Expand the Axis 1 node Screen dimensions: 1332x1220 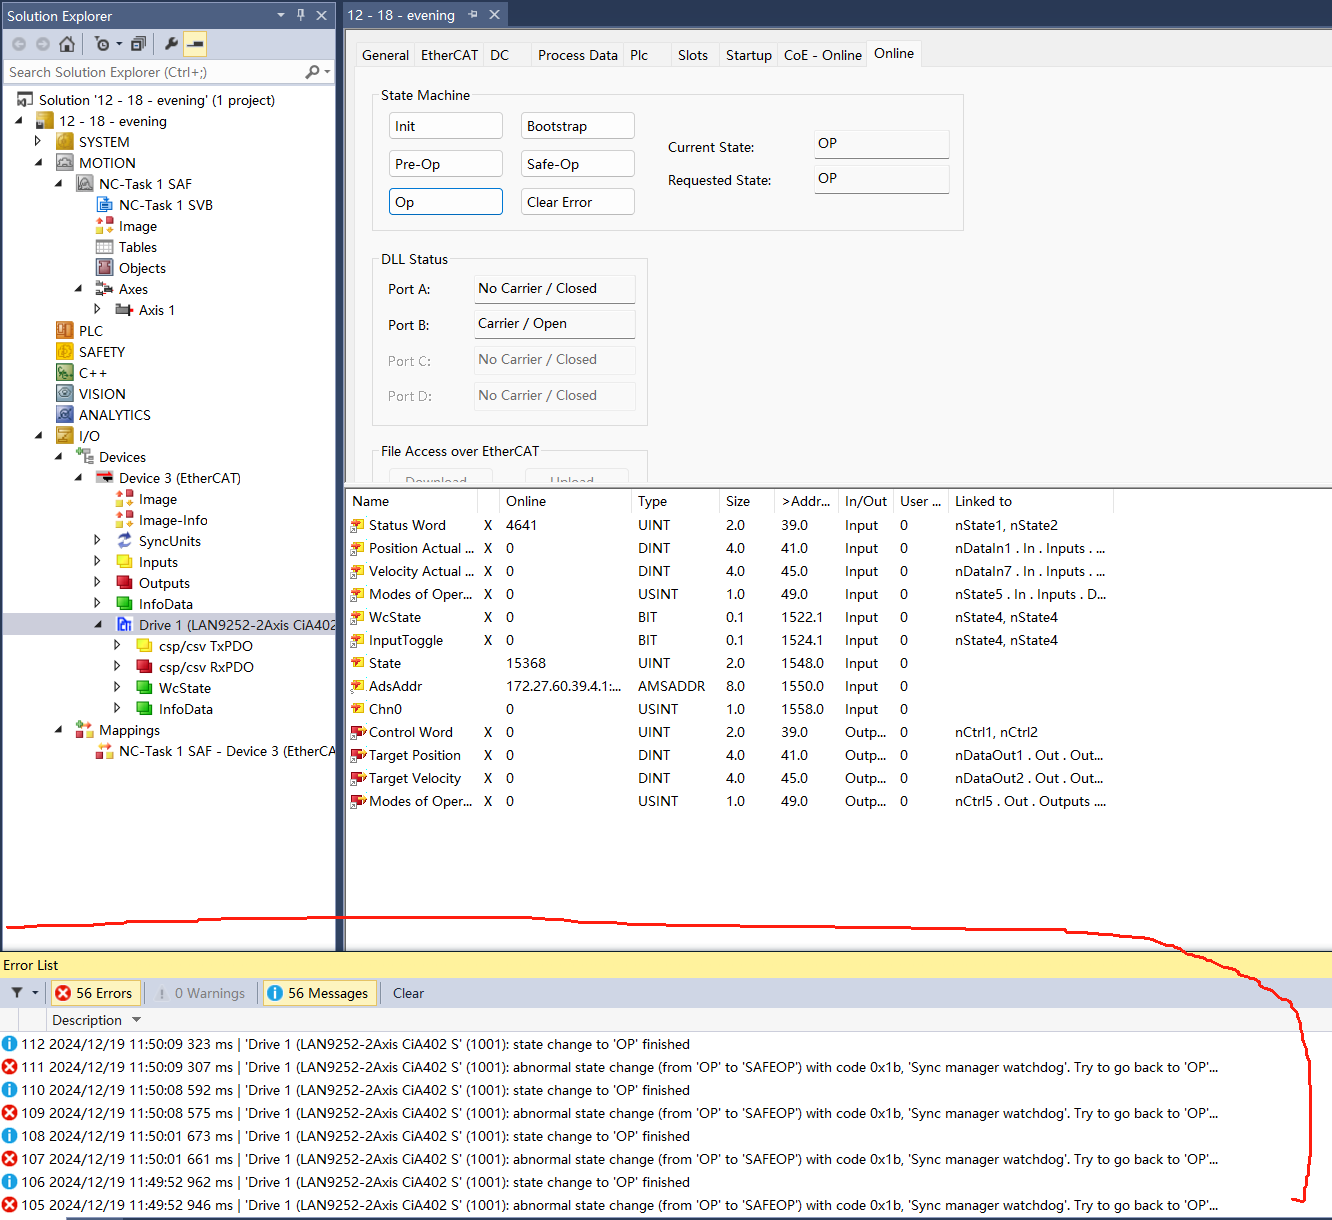click(98, 309)
